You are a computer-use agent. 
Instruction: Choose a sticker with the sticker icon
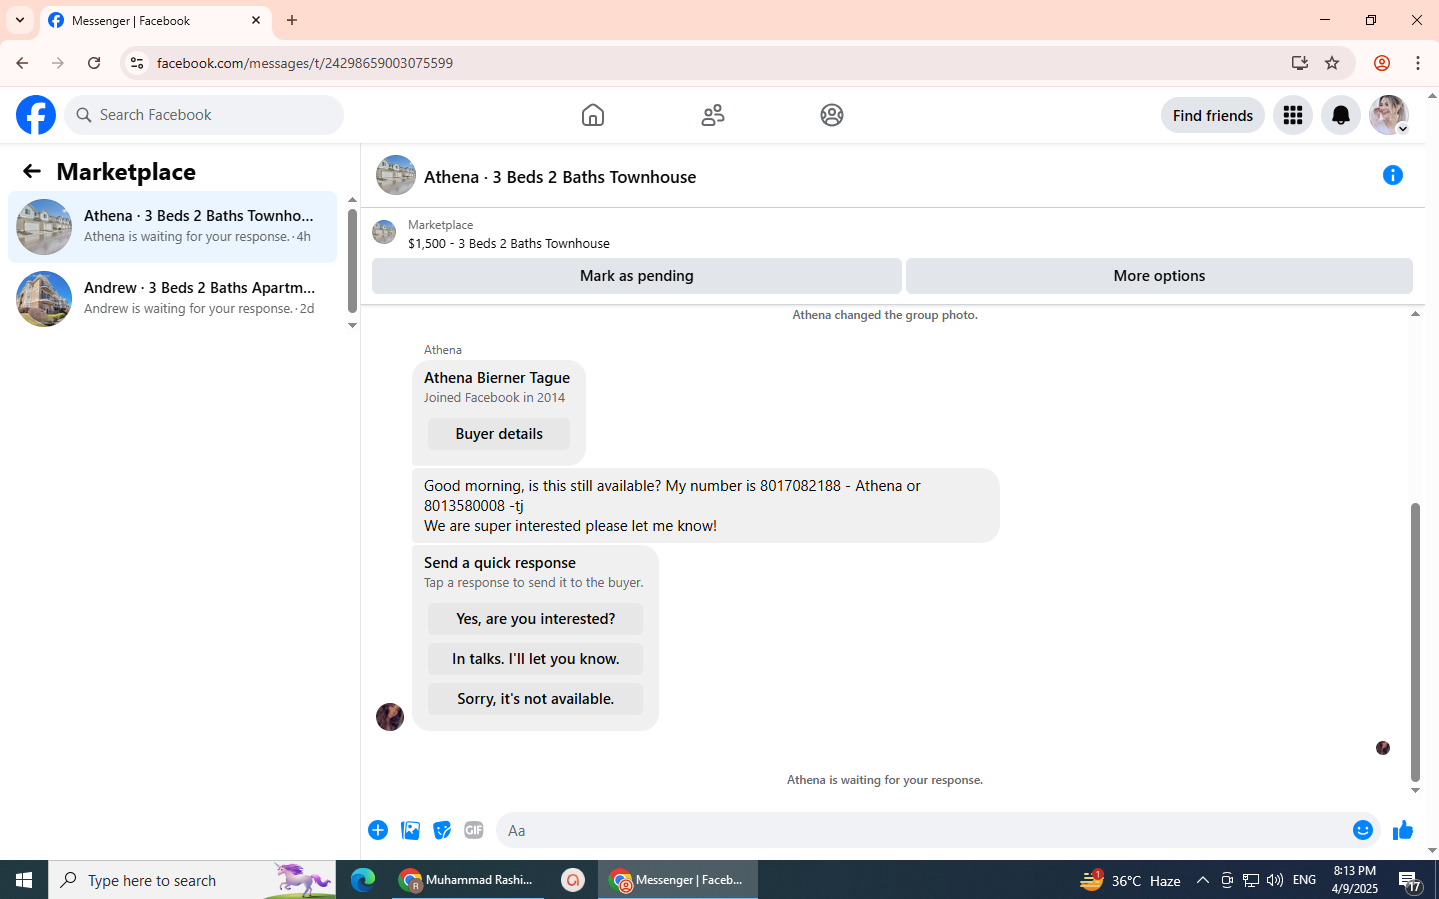(x=442, y=830)
